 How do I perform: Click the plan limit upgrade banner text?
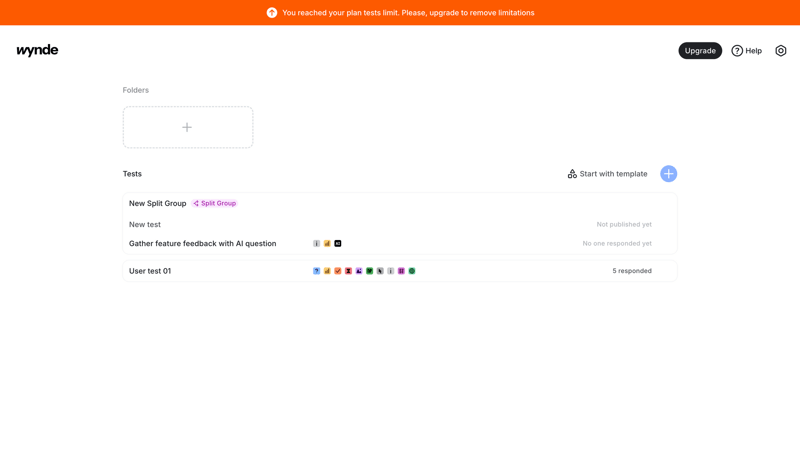tap(408, 13)
